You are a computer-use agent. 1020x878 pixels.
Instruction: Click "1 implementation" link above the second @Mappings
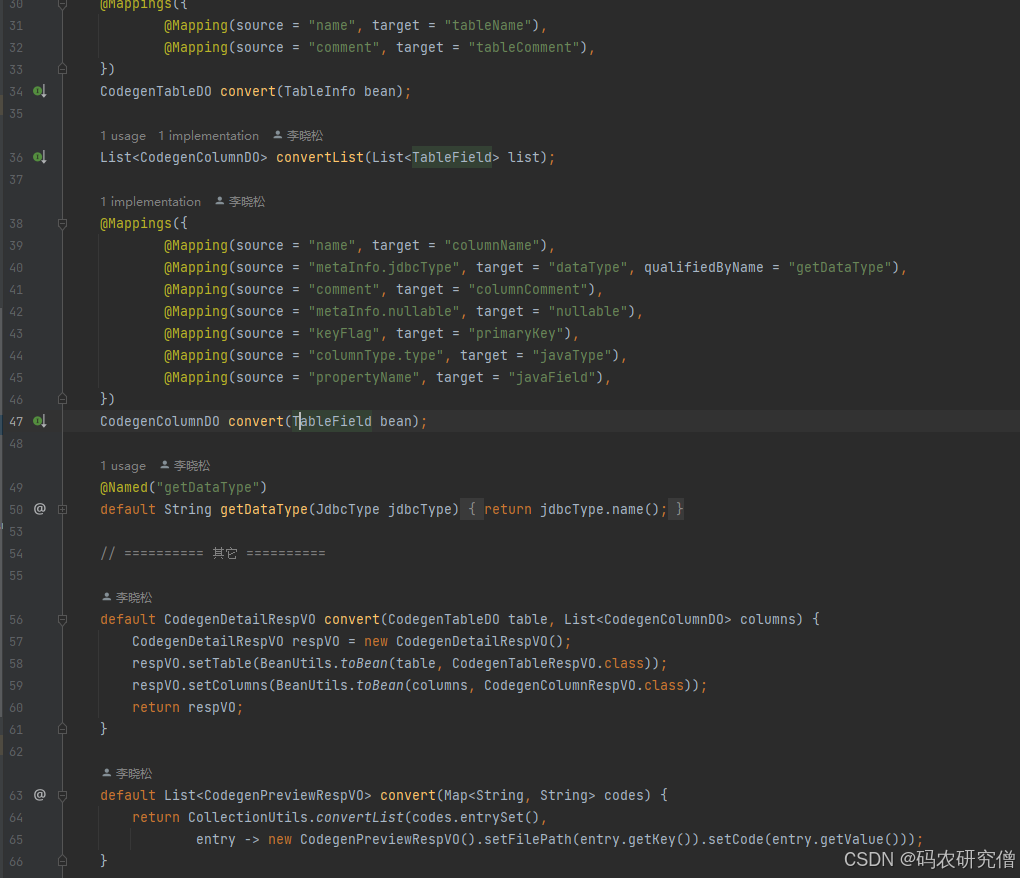tap(150, 201)
